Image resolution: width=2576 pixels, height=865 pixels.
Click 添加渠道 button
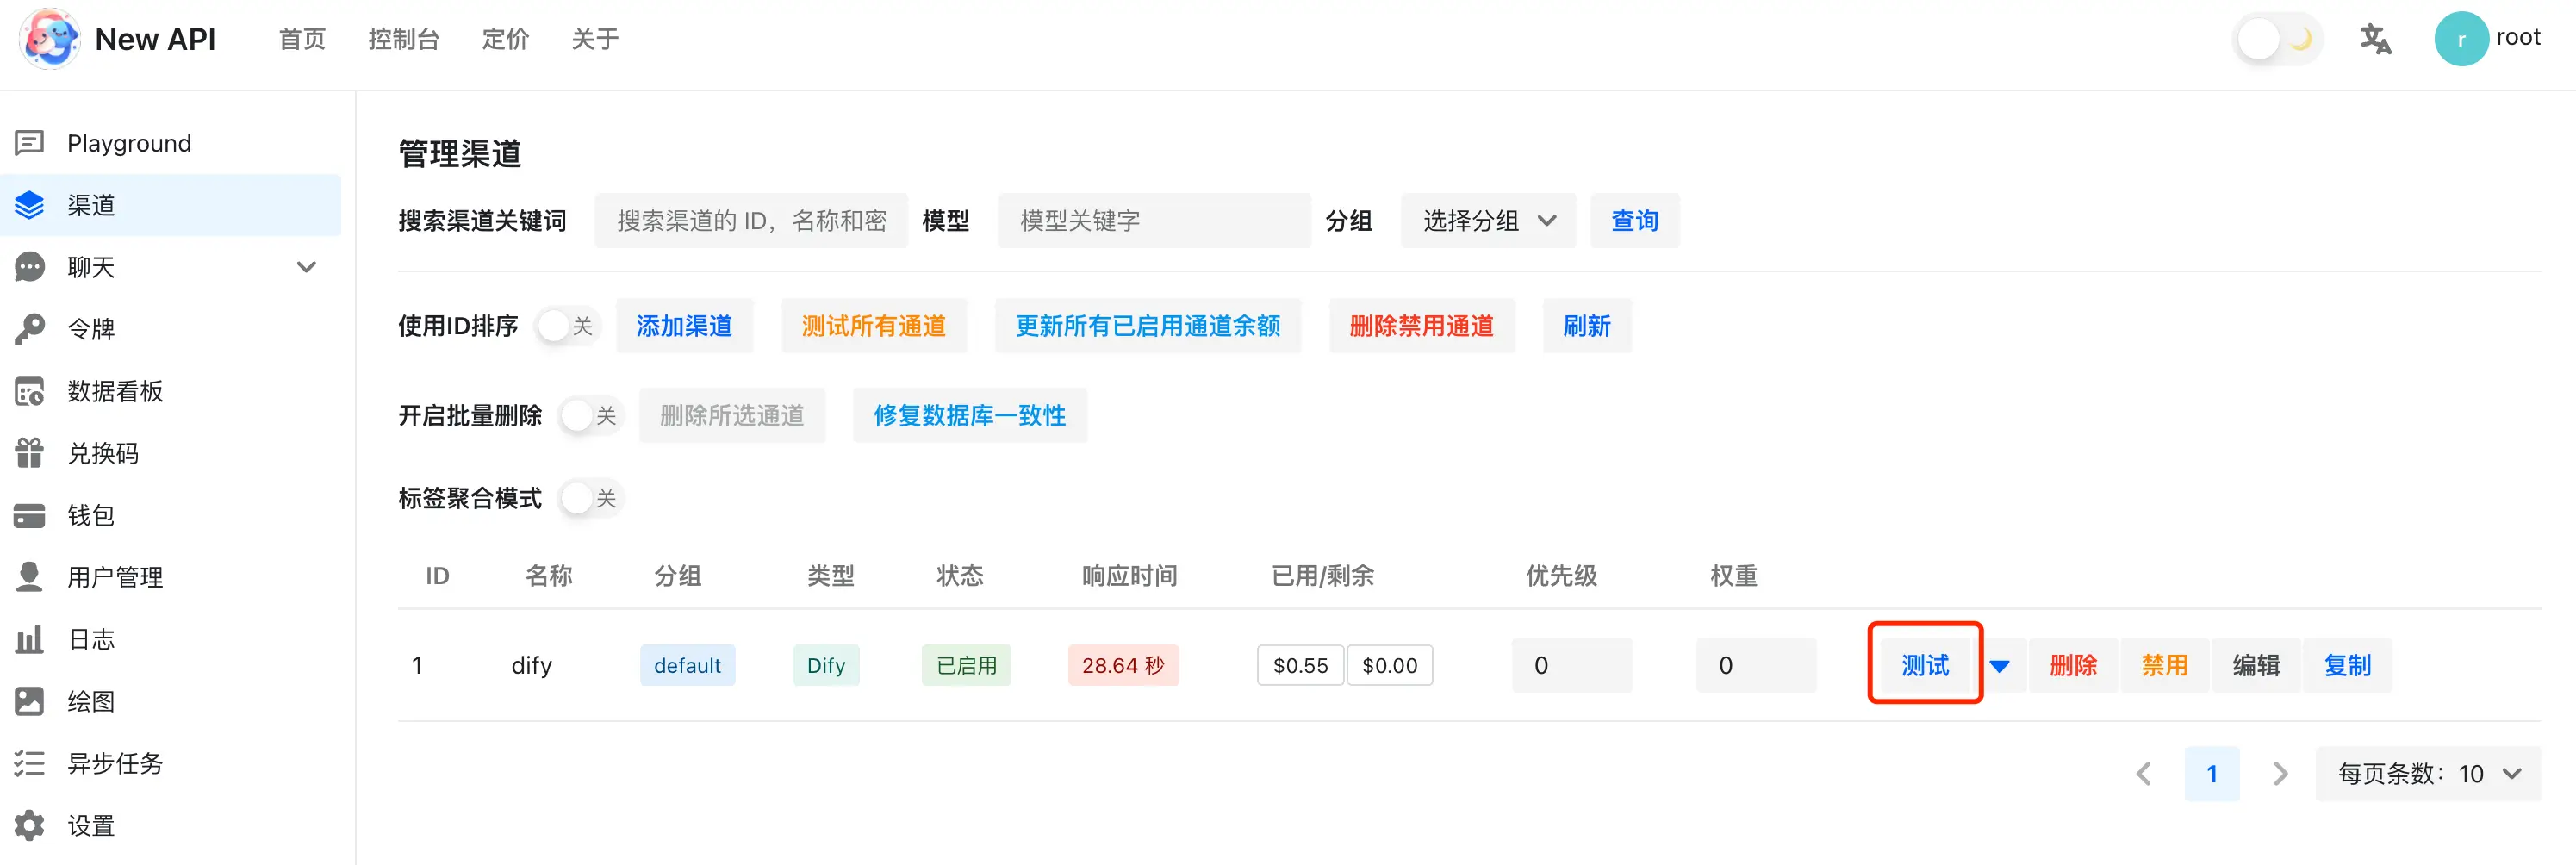click(x=684, y=326)
